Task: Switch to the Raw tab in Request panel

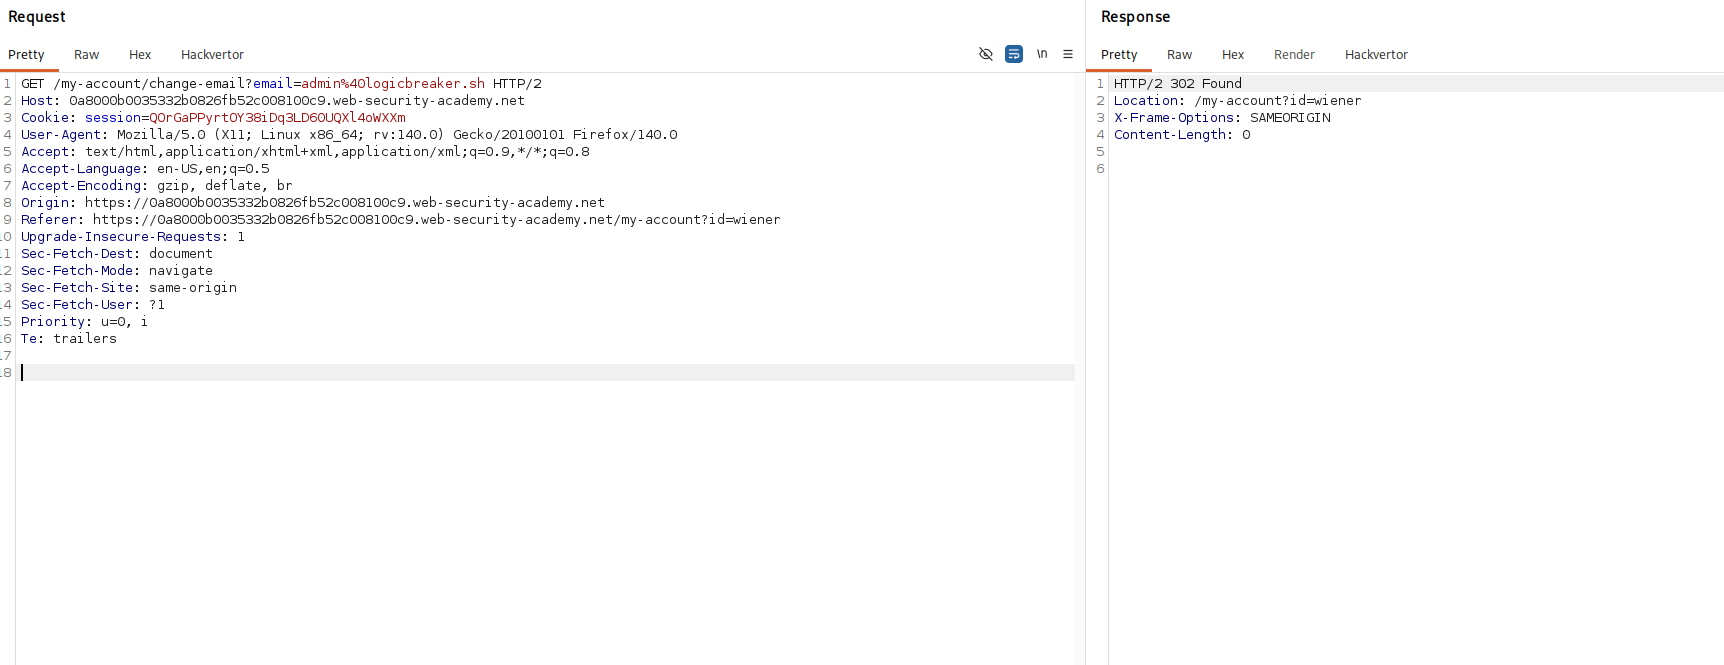Action: [x=86, y=55]
